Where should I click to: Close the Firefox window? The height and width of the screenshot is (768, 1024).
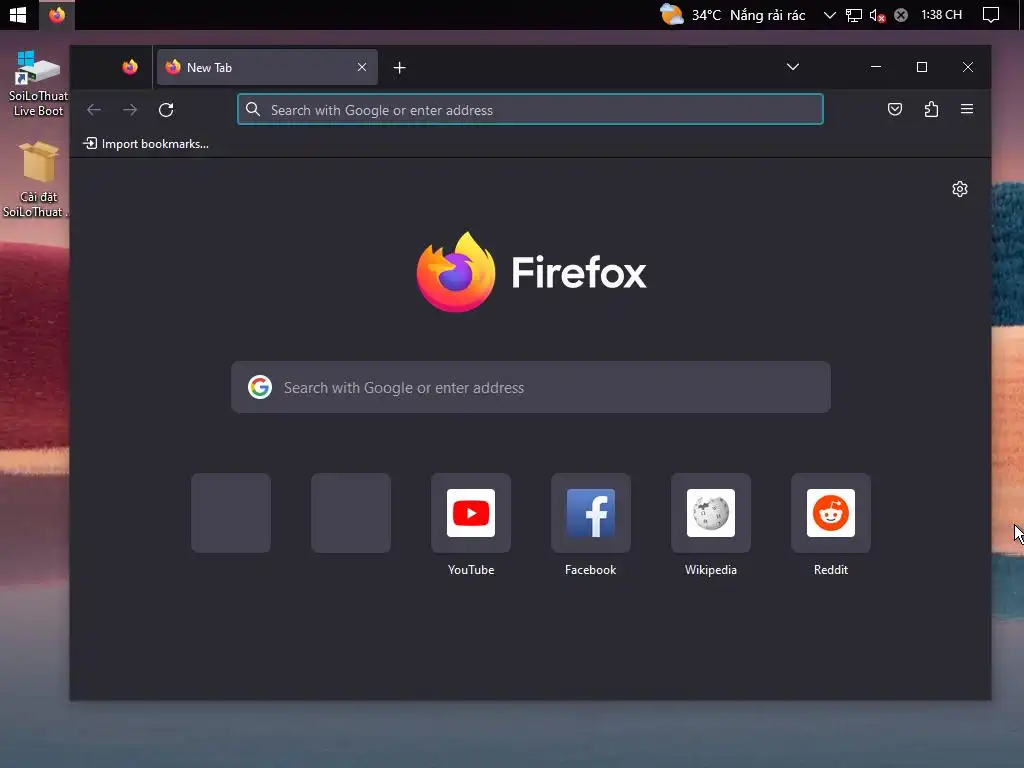coord(968,67)
